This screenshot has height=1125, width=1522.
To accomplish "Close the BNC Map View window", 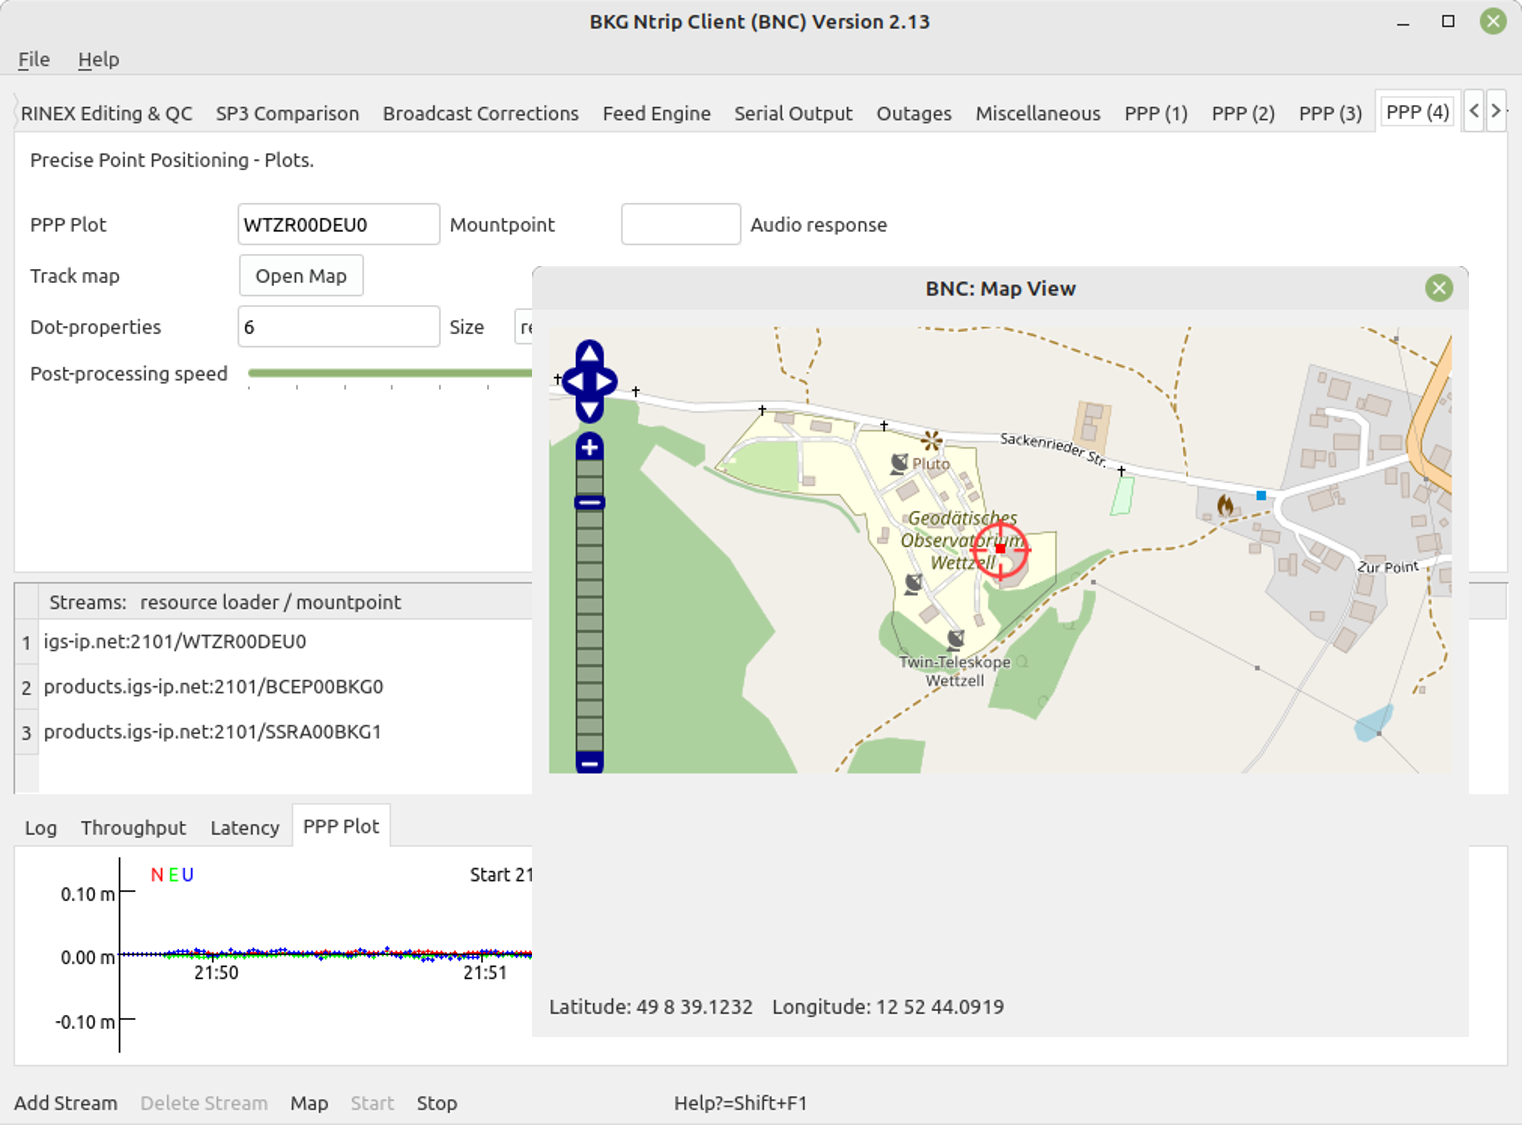I will [x=1438, y=289].
